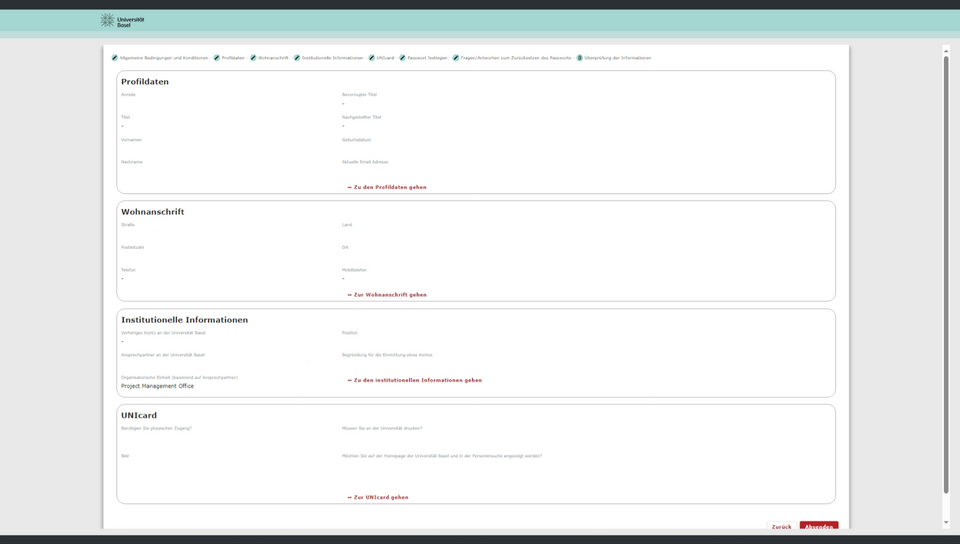
Task: Click the Überprüfung der Informationen step icon
Action: point(579,58)
